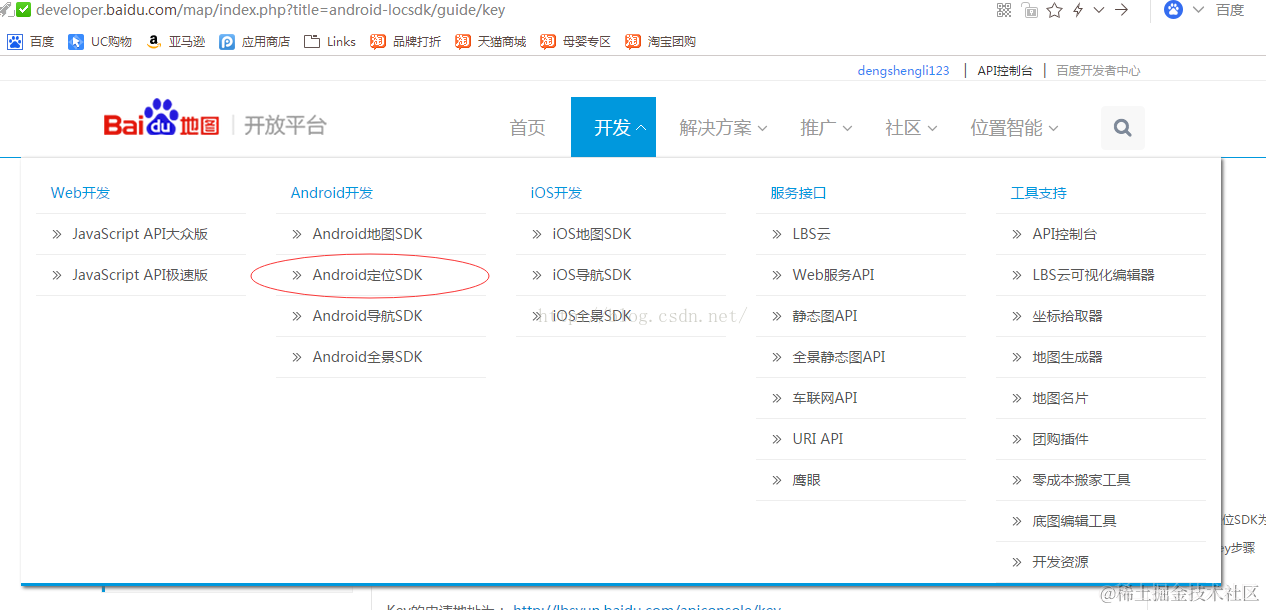Collapse the 开发 navigation menu
This screenshot has width=1266, height=610.
[x=613, y=127]
